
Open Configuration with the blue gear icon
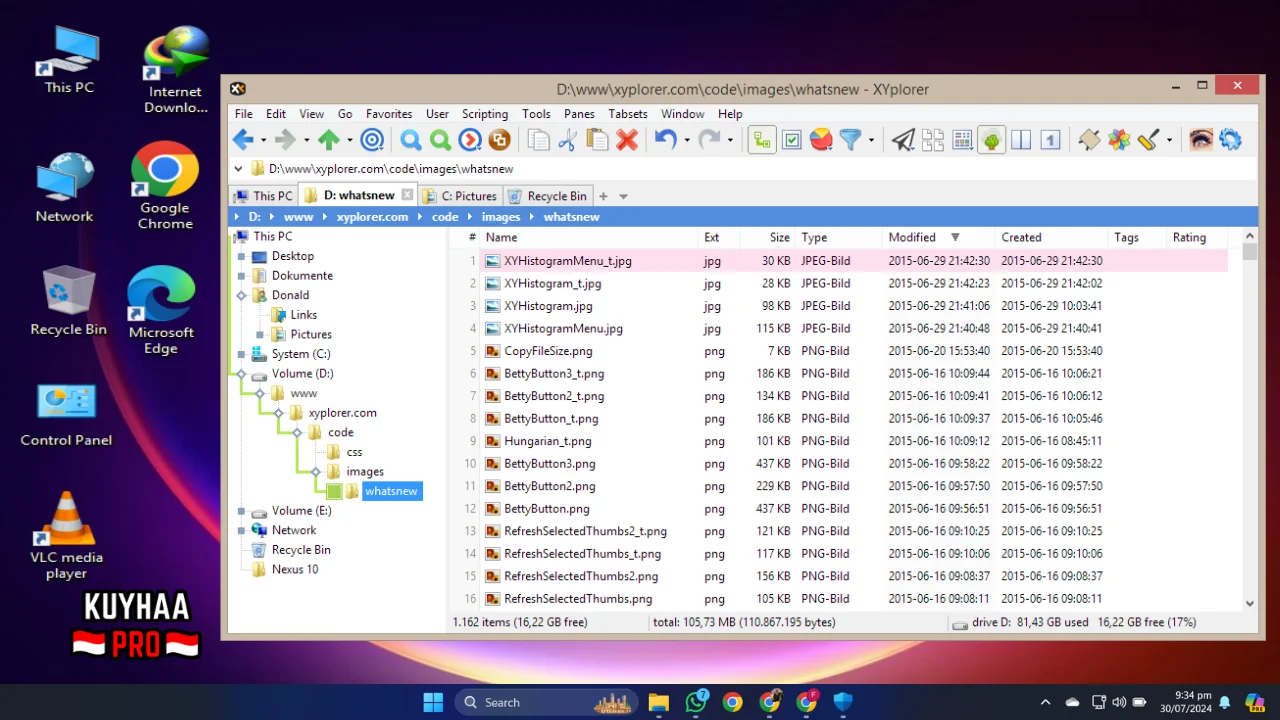tap(1231, 140)
